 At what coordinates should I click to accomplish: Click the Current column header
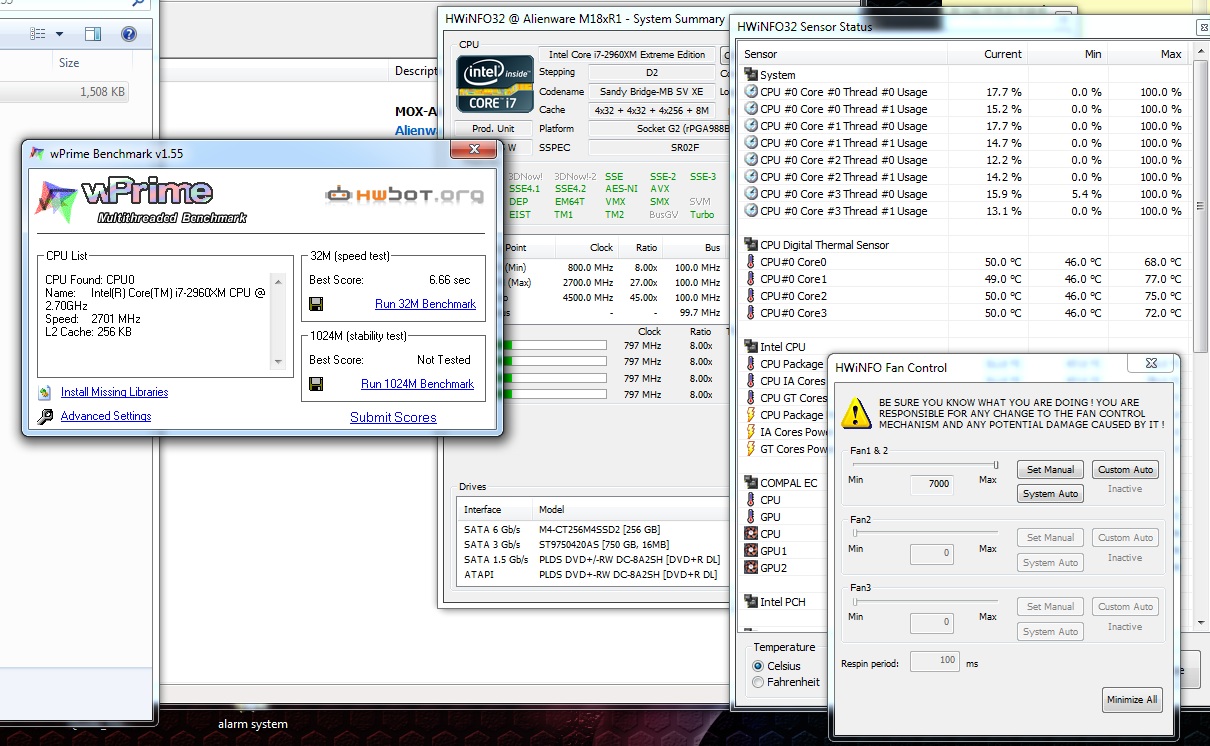[x=988, y=54]
